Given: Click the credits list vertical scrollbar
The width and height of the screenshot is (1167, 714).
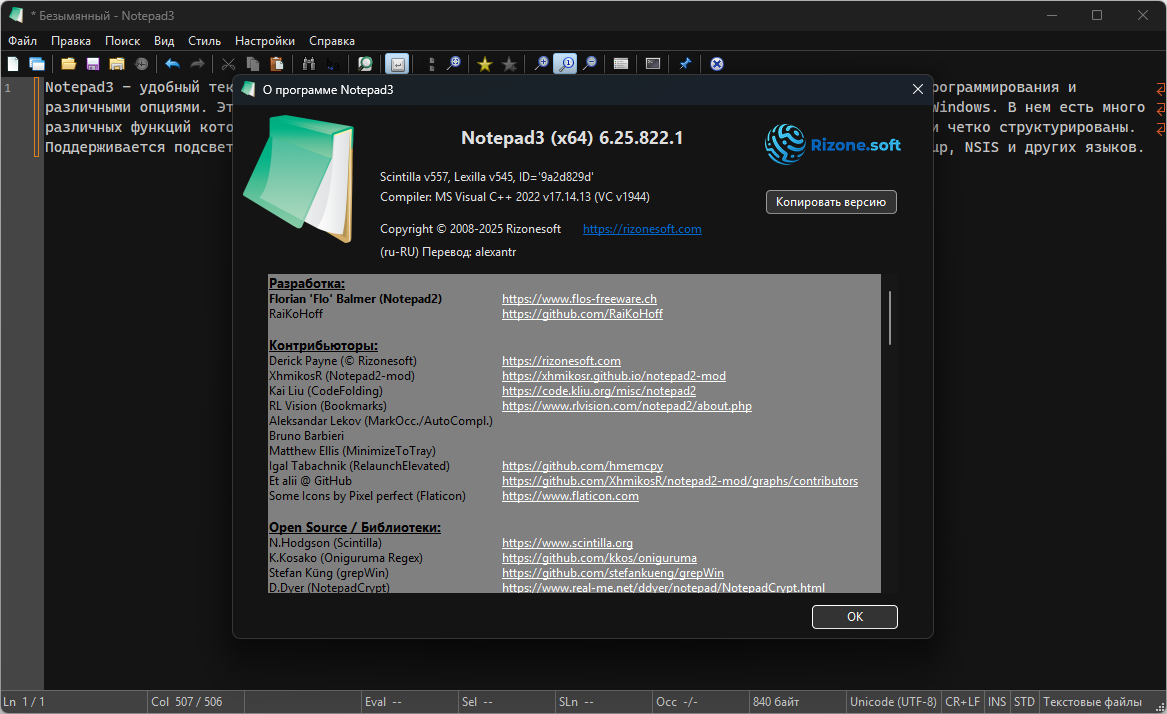Looking at the screenshot, I should pos(889,318).
